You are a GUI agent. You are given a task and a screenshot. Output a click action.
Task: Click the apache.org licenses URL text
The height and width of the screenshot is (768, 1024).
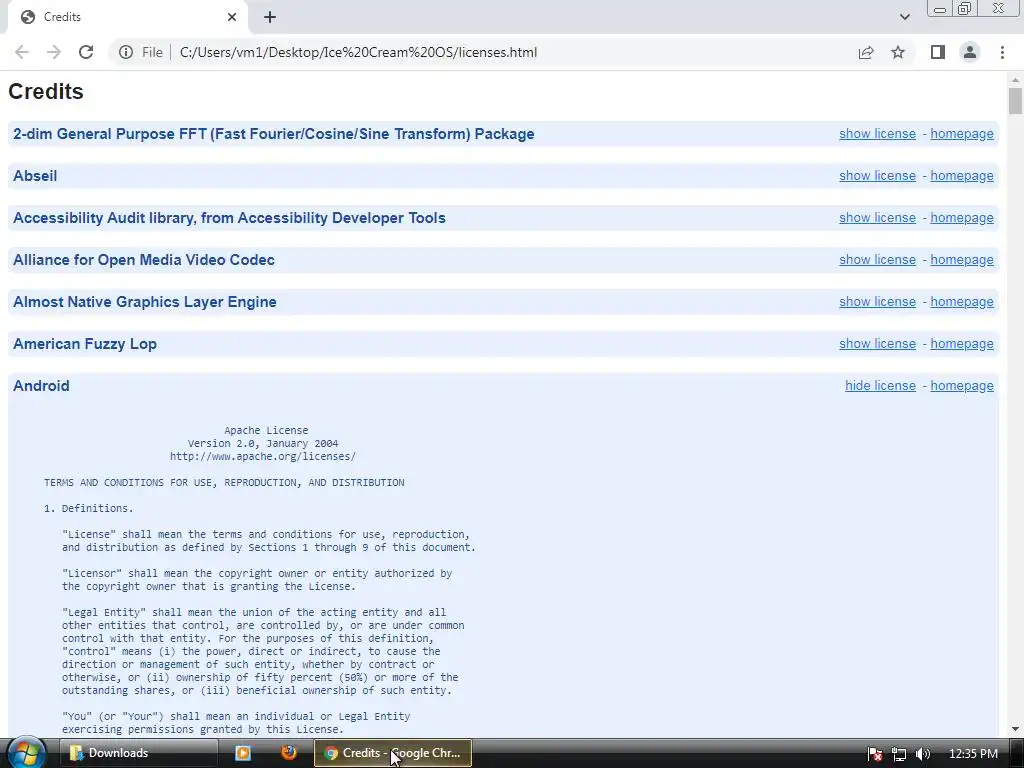(263, 456)
